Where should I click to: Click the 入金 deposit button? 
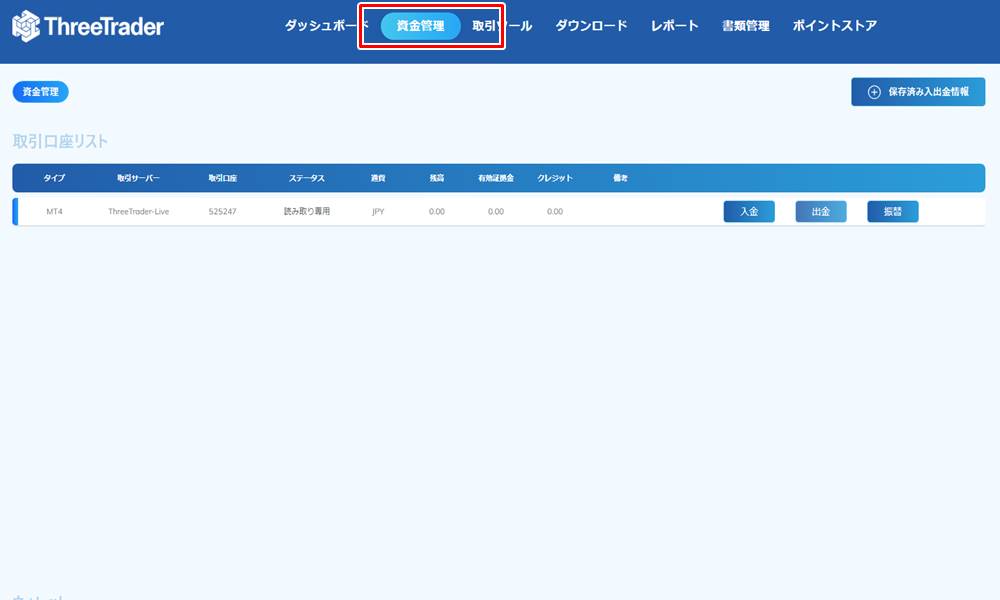pos(748,211)
